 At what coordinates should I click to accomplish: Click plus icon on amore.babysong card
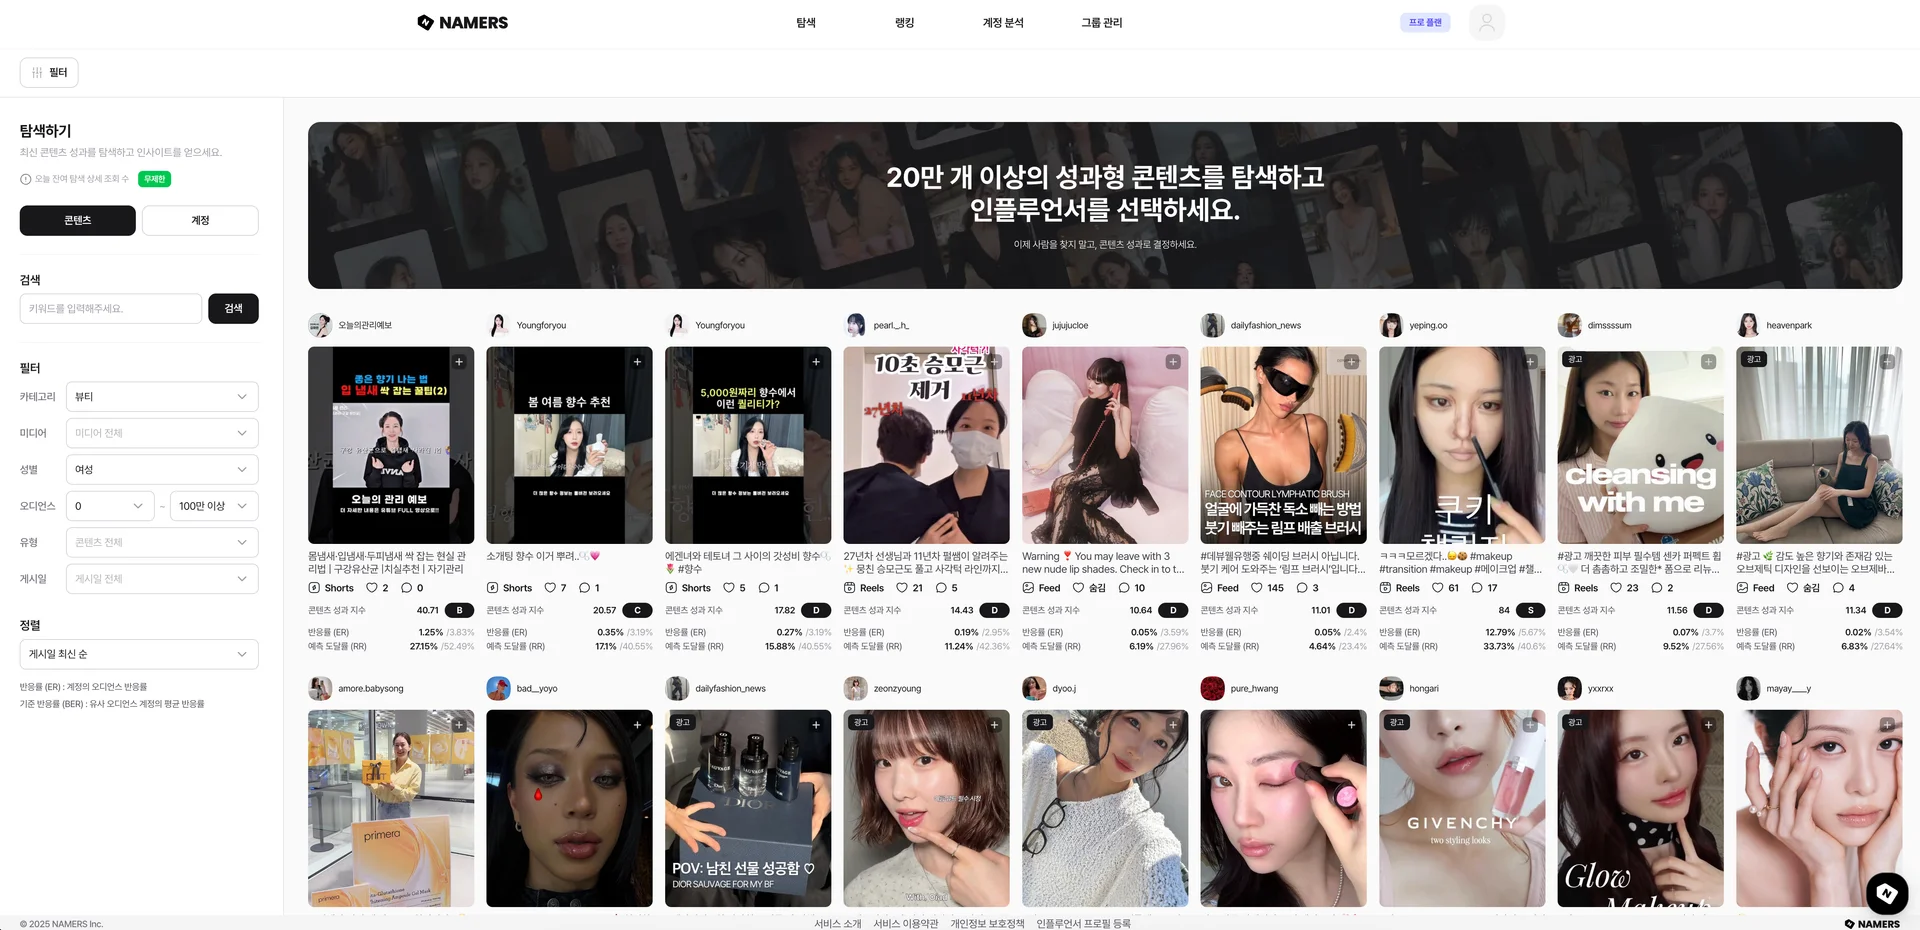tap(459, 725)
